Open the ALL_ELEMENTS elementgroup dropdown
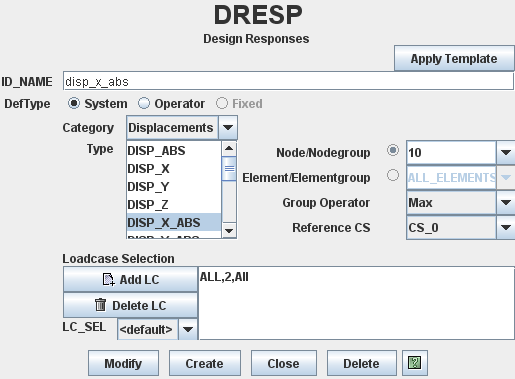Image resolution: width=515 pixels, height=379 pixels. click(x=461, y=178)
